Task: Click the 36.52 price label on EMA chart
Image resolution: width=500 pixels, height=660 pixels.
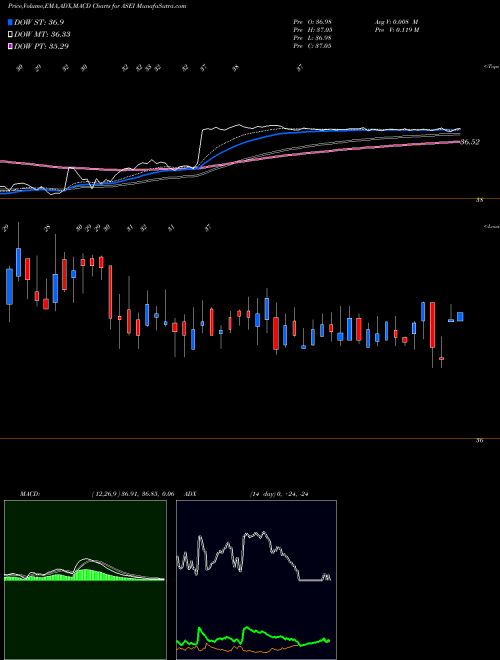Action: click(470, 142)
